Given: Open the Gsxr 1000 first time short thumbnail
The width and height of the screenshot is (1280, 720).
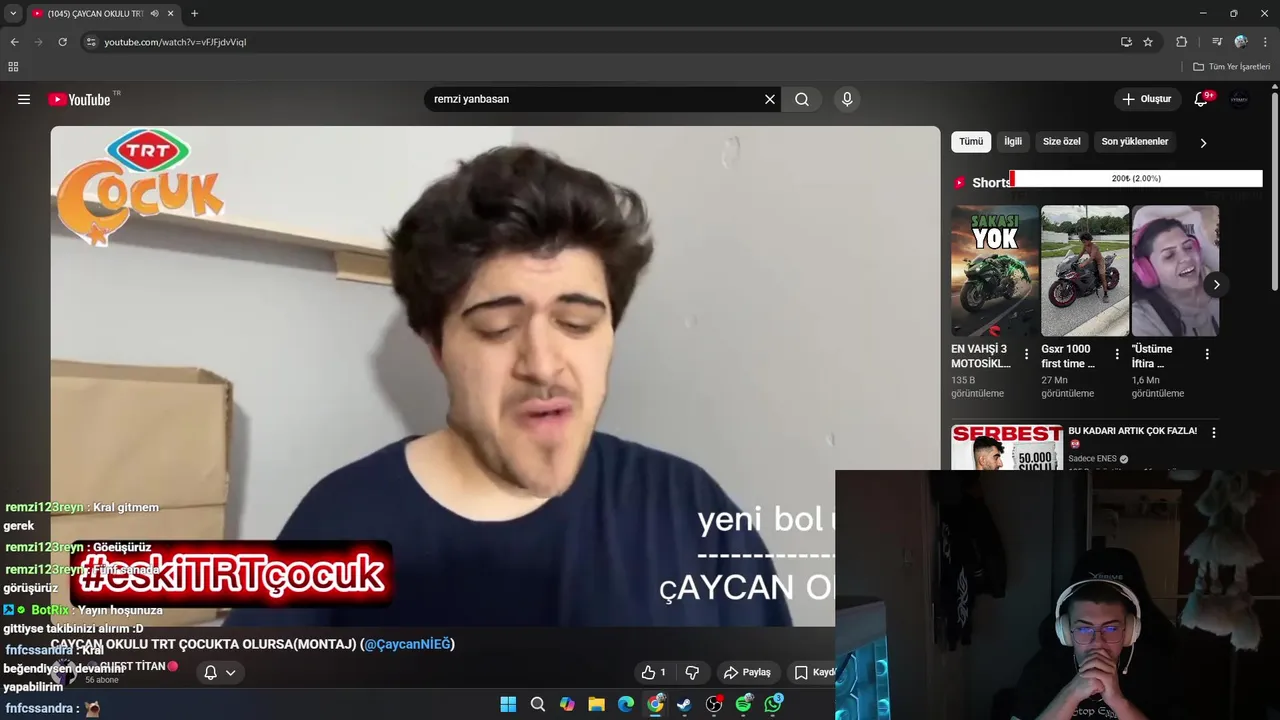Looking at the screenshot, I should tap(1085, 271).
